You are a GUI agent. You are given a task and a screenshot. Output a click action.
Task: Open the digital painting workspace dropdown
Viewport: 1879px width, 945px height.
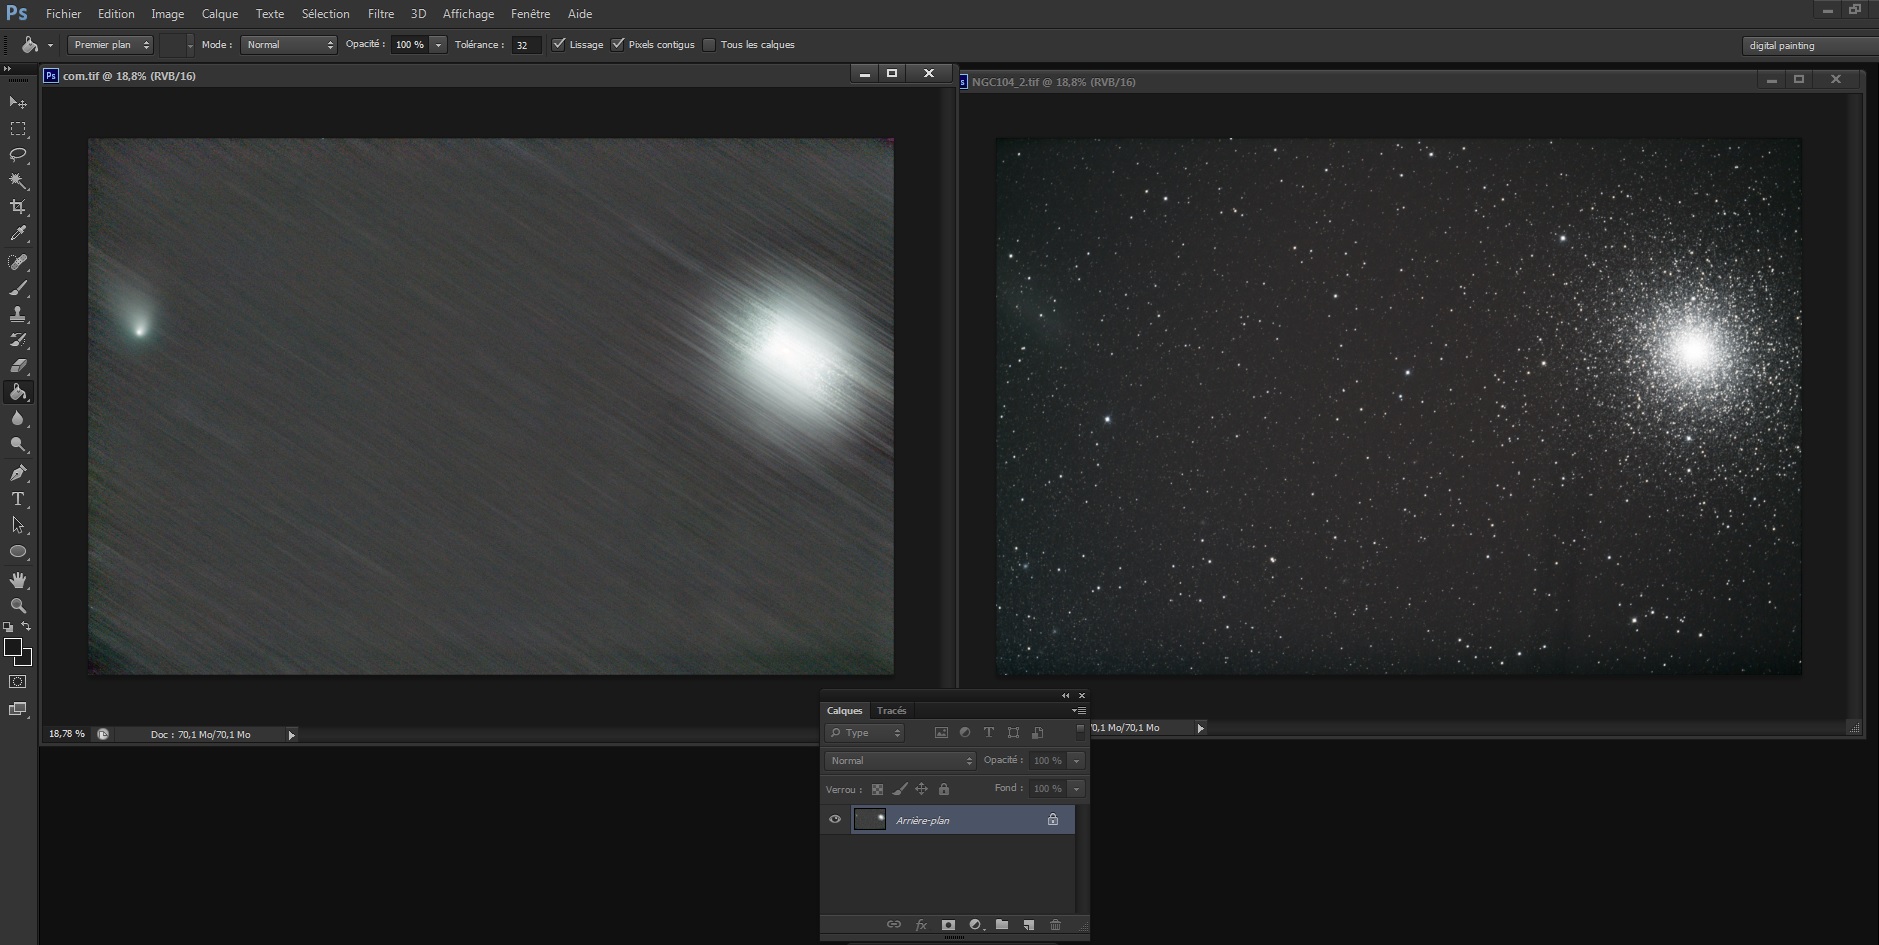(1810, 45)
